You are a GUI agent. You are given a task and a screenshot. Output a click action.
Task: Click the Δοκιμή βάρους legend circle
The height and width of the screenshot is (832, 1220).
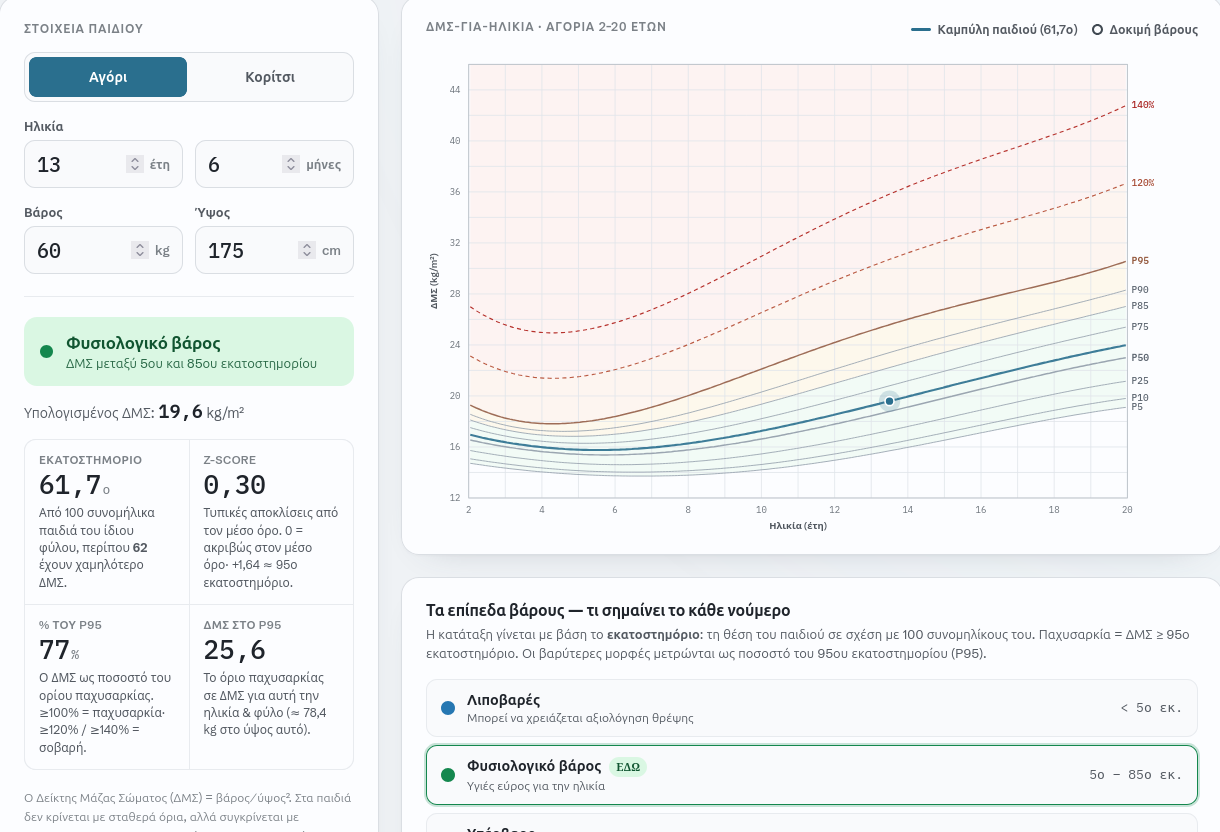tap(1097, 30)
